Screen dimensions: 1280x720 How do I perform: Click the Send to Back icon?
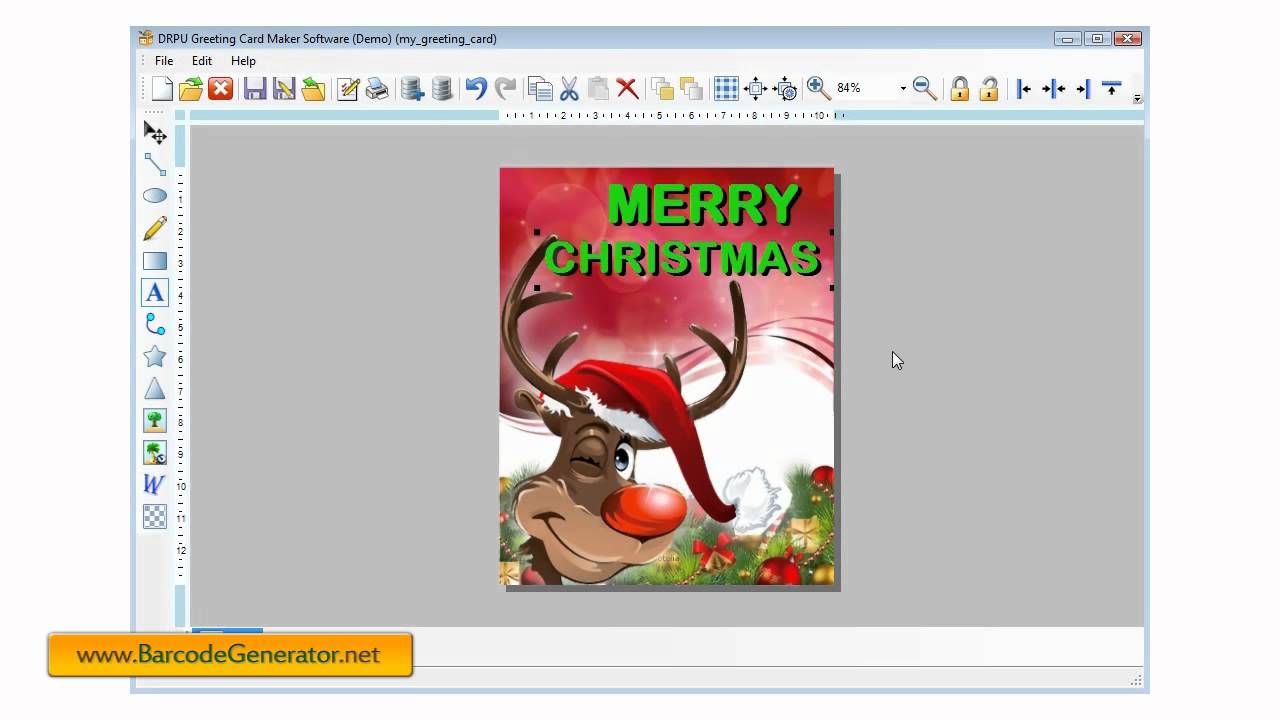[x=691, y=89]
